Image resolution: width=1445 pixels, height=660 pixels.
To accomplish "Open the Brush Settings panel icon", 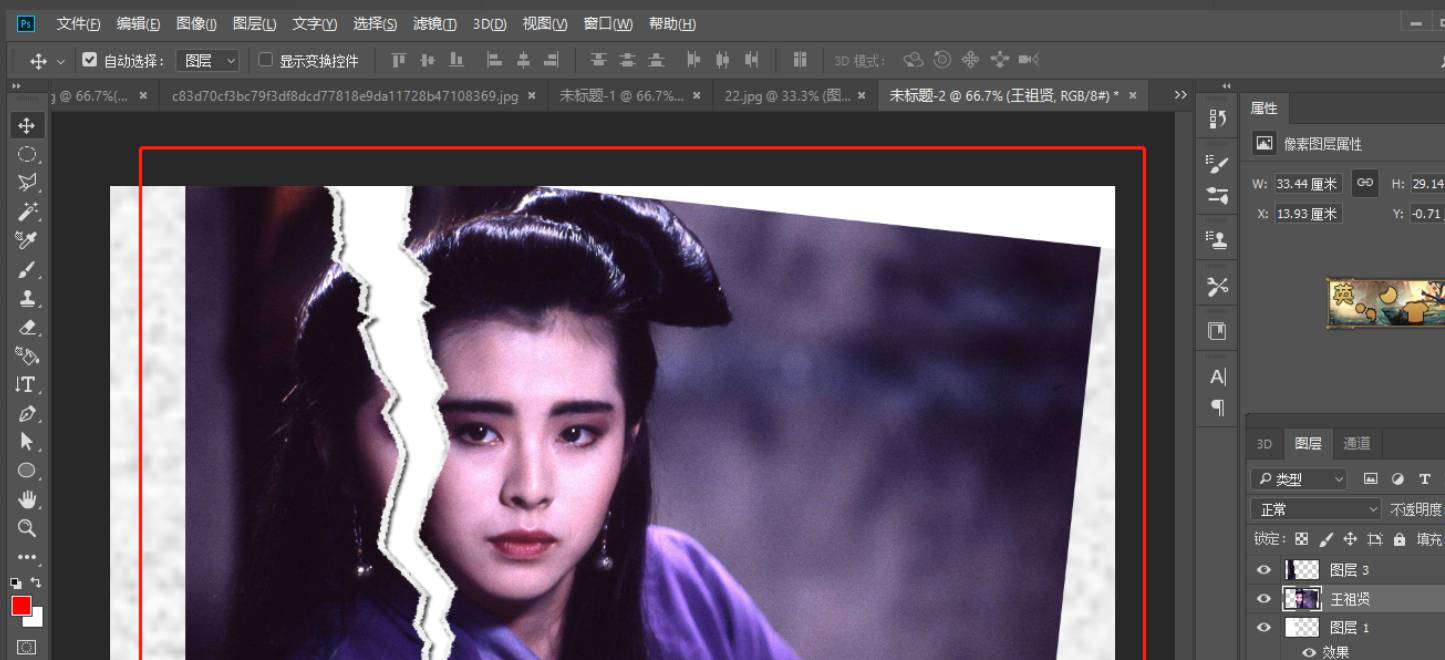I will [1218, 163].
